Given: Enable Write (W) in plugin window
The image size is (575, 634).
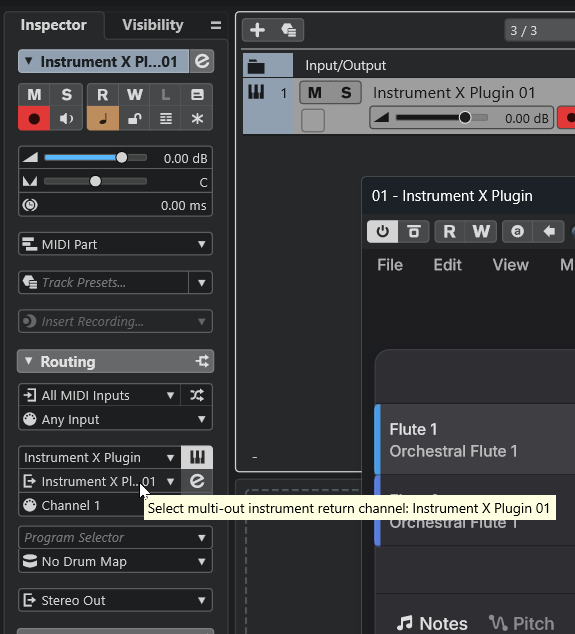Looking at the screenshot, I should click(481, 231).
